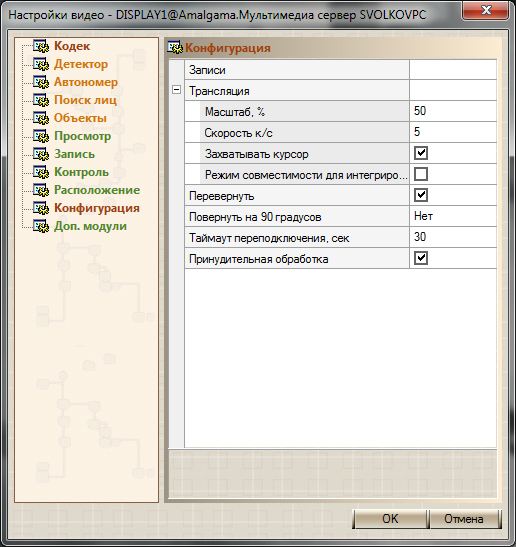This screenshot has height=547, width=516.
Task: Click the Доп. модули icon
Action: [41, 226]
